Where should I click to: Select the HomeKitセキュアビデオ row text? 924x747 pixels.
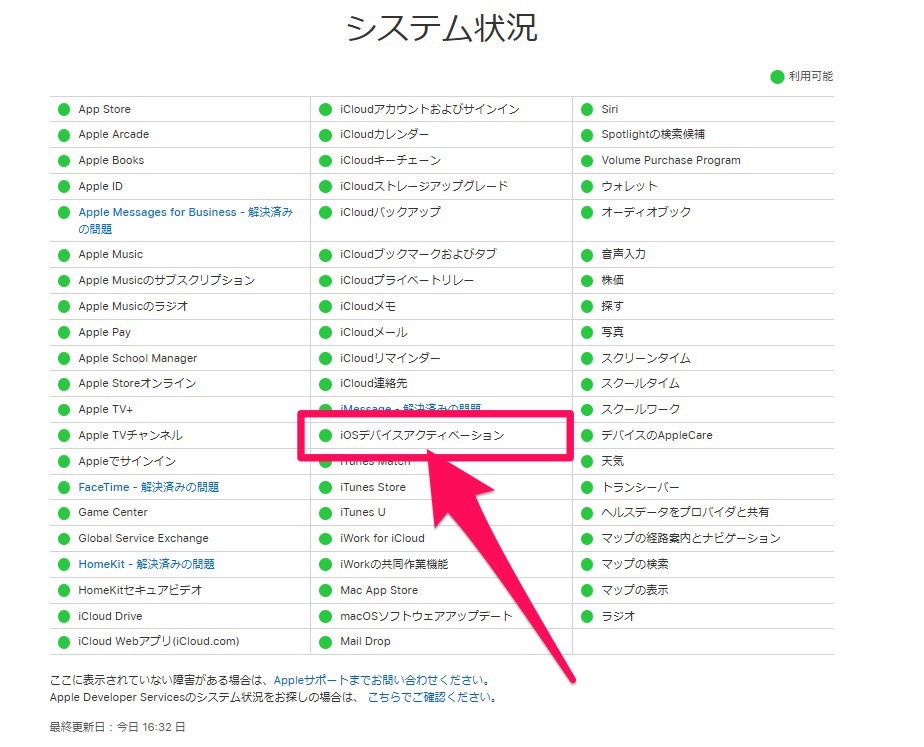tap(140, 590)
